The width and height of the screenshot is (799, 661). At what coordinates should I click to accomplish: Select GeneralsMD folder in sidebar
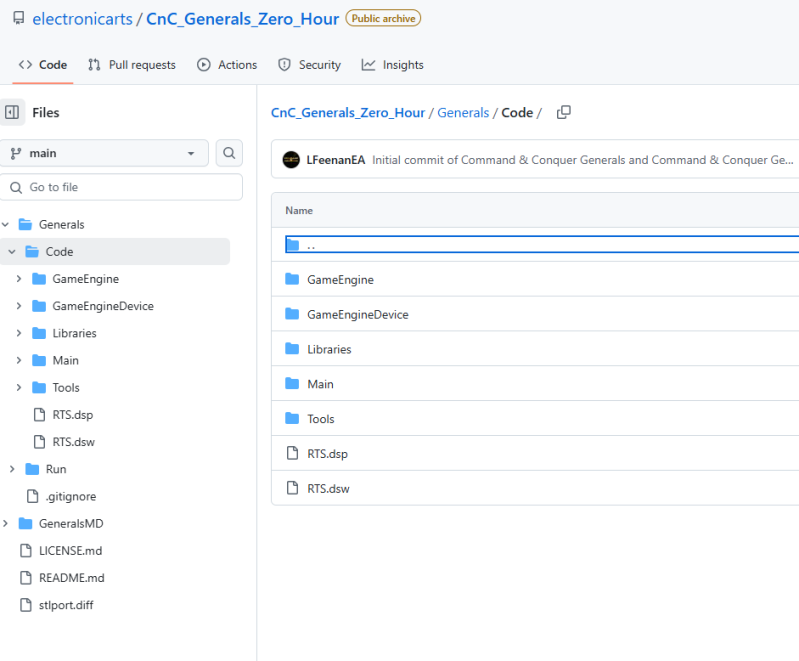point(71,523)
